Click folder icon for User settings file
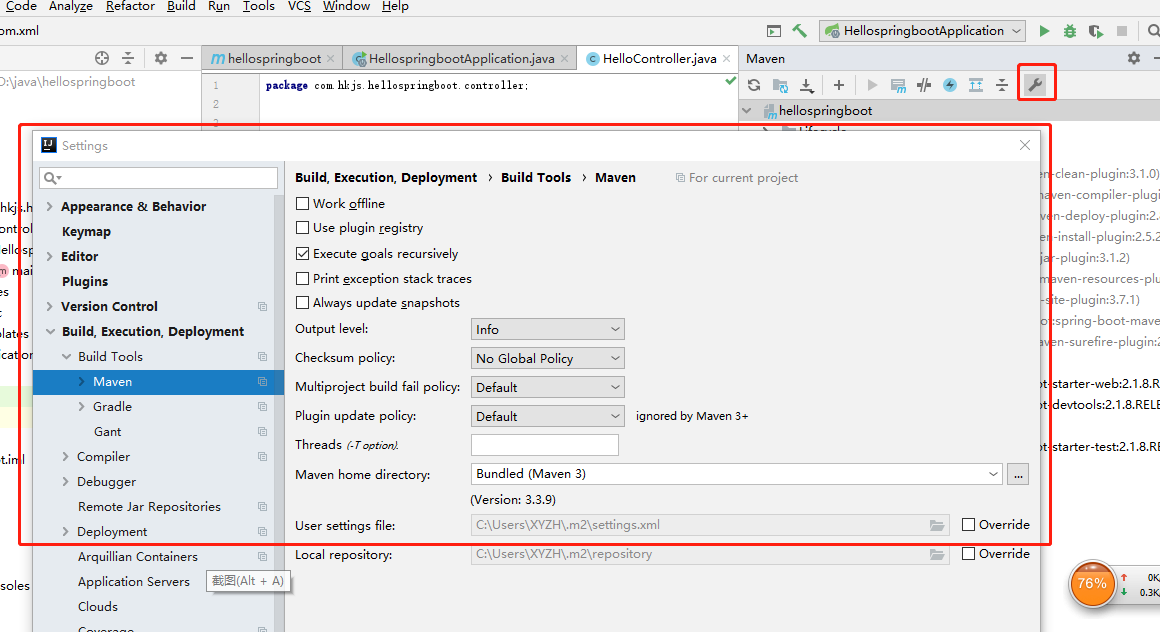Viewport: 1160px width, 632px height. click(937, 525)
